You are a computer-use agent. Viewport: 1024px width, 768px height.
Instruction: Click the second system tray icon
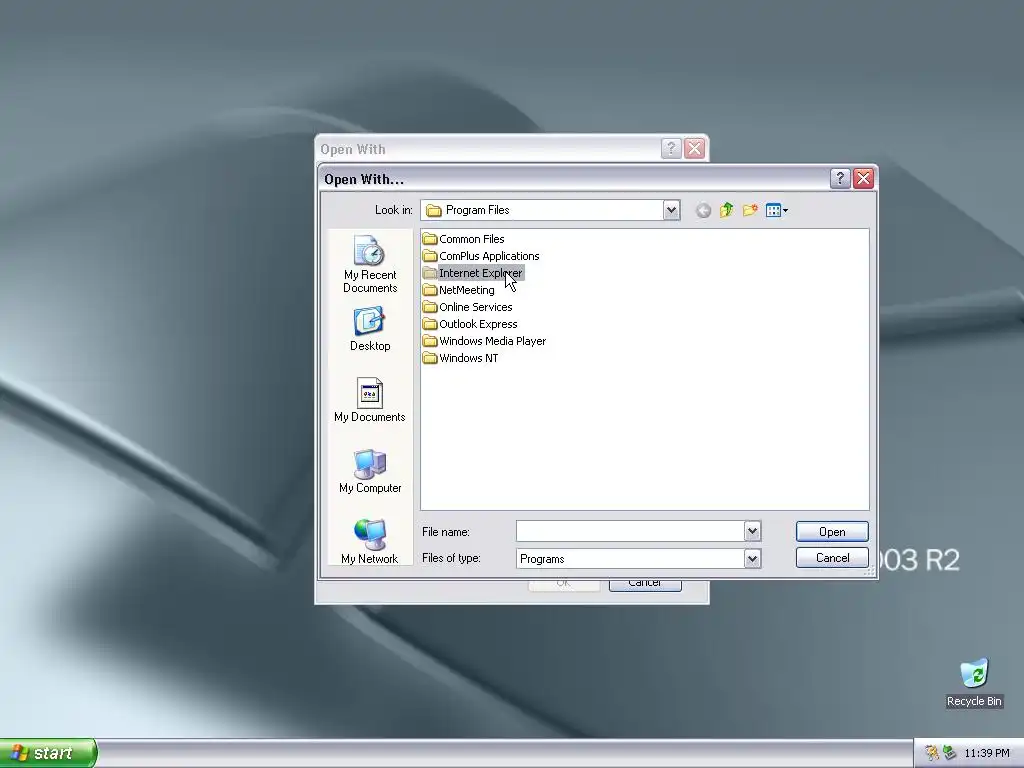[950, 754]
